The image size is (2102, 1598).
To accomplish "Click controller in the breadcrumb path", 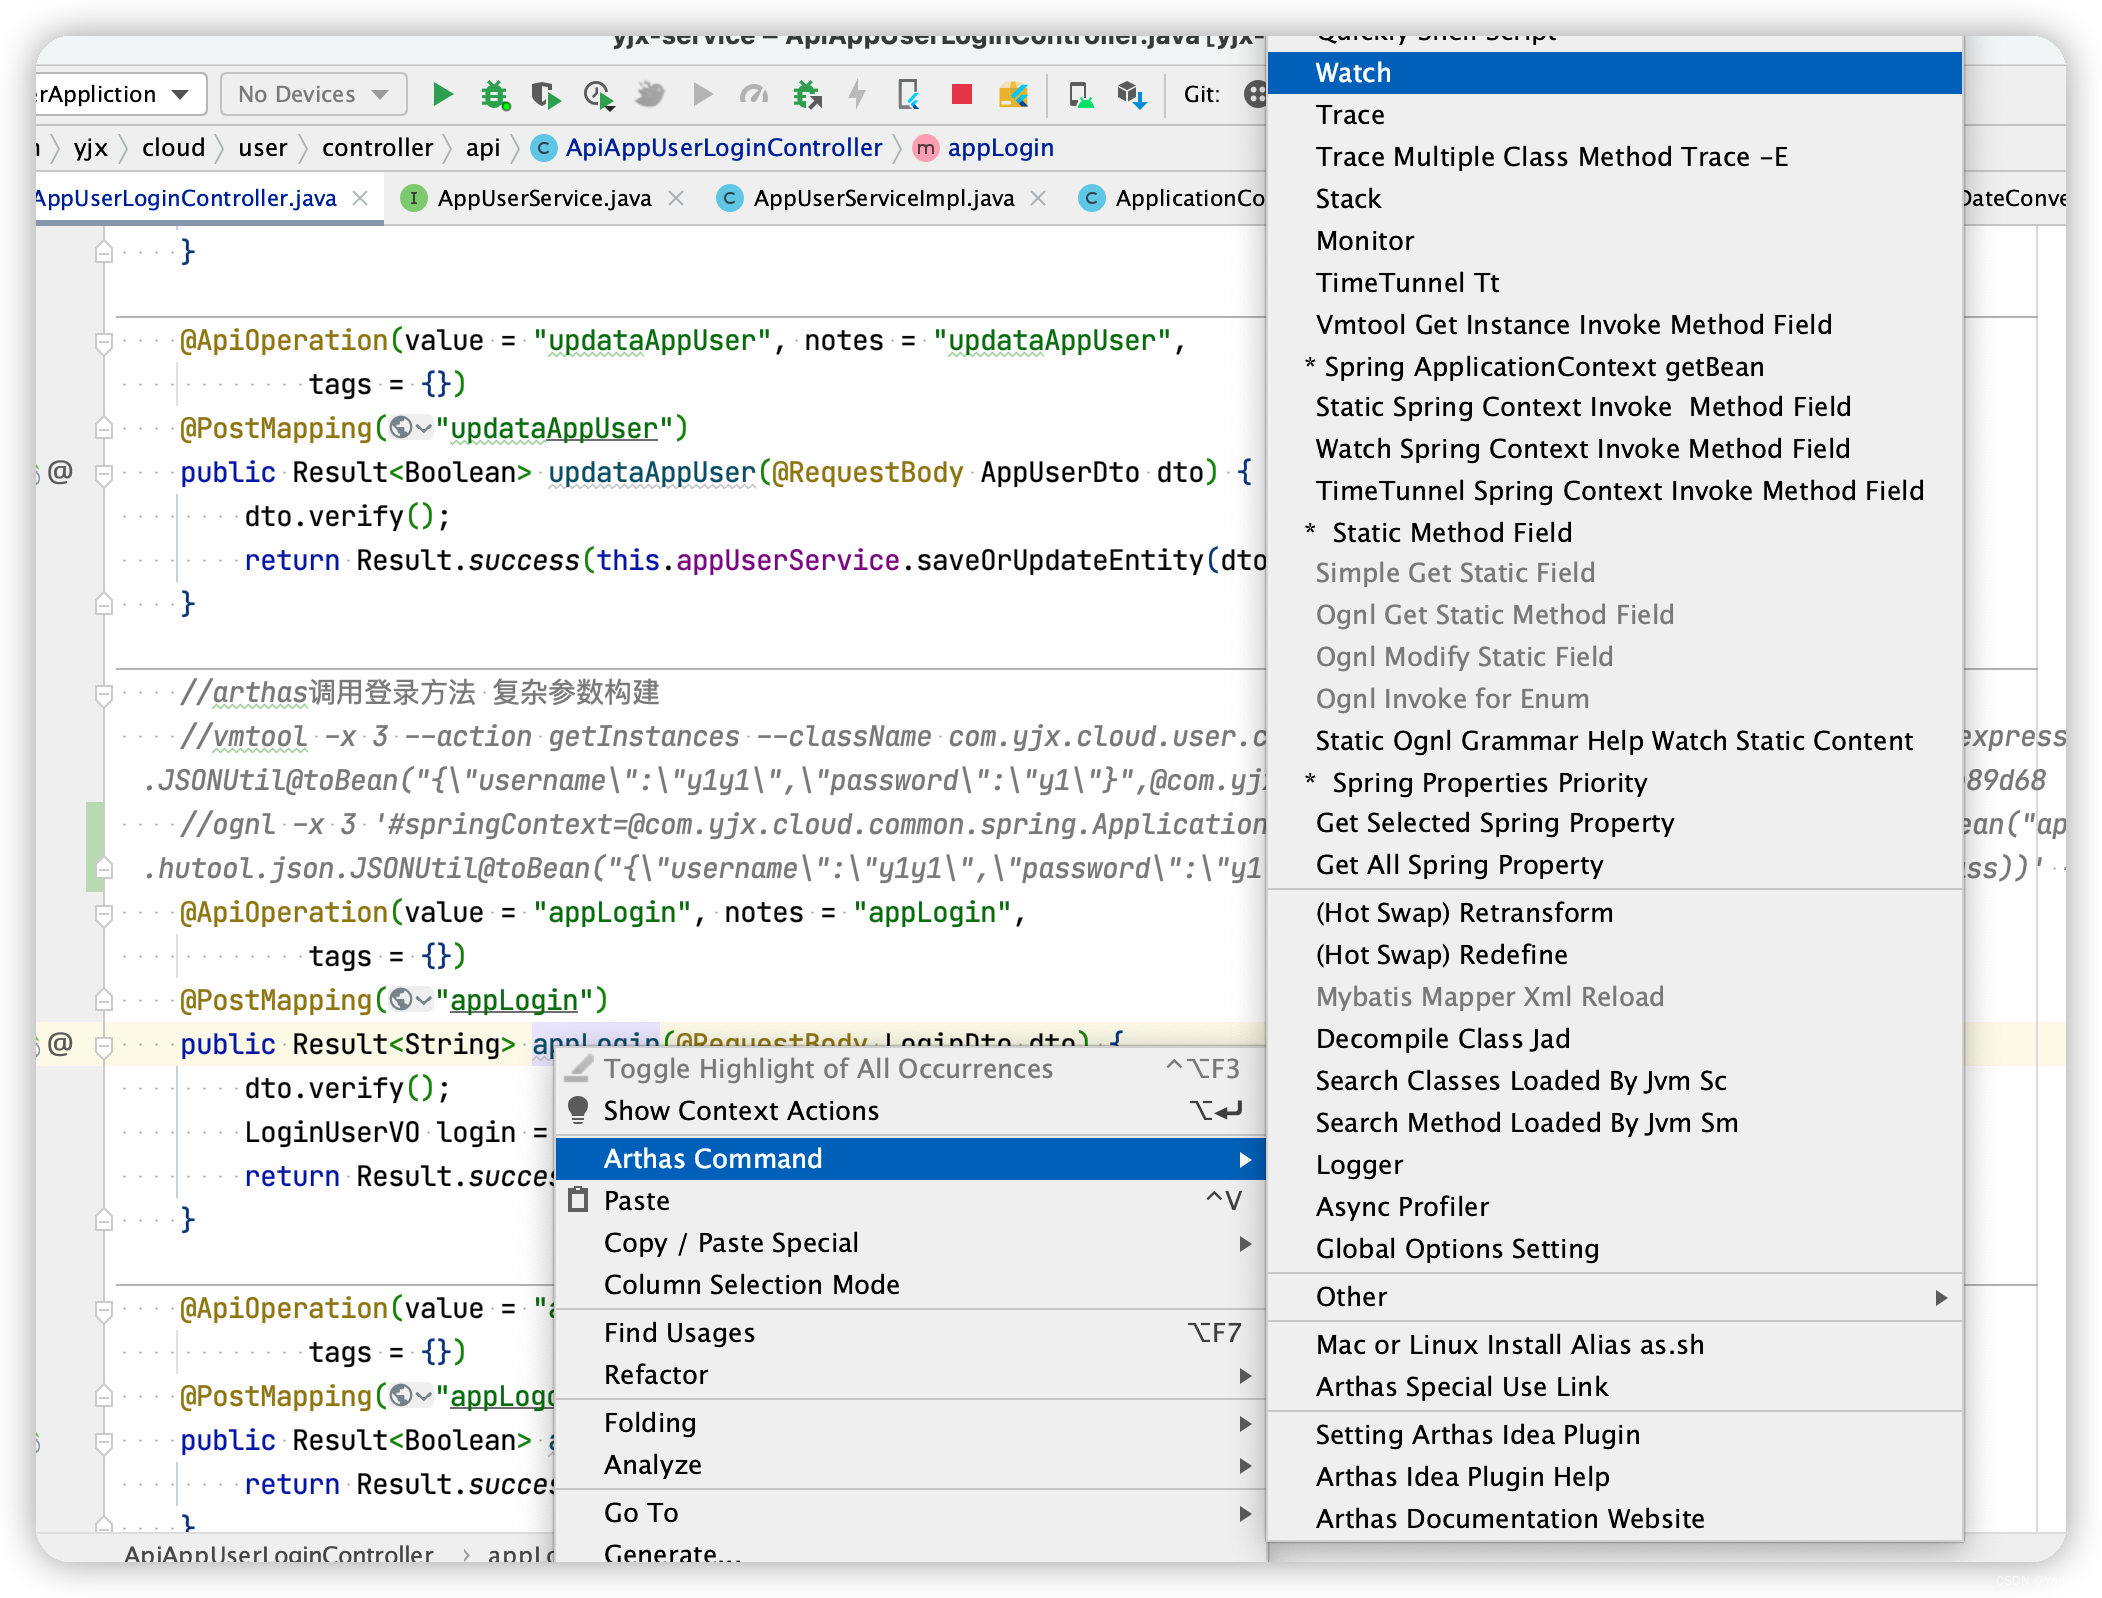I will [x=377, y=148].
